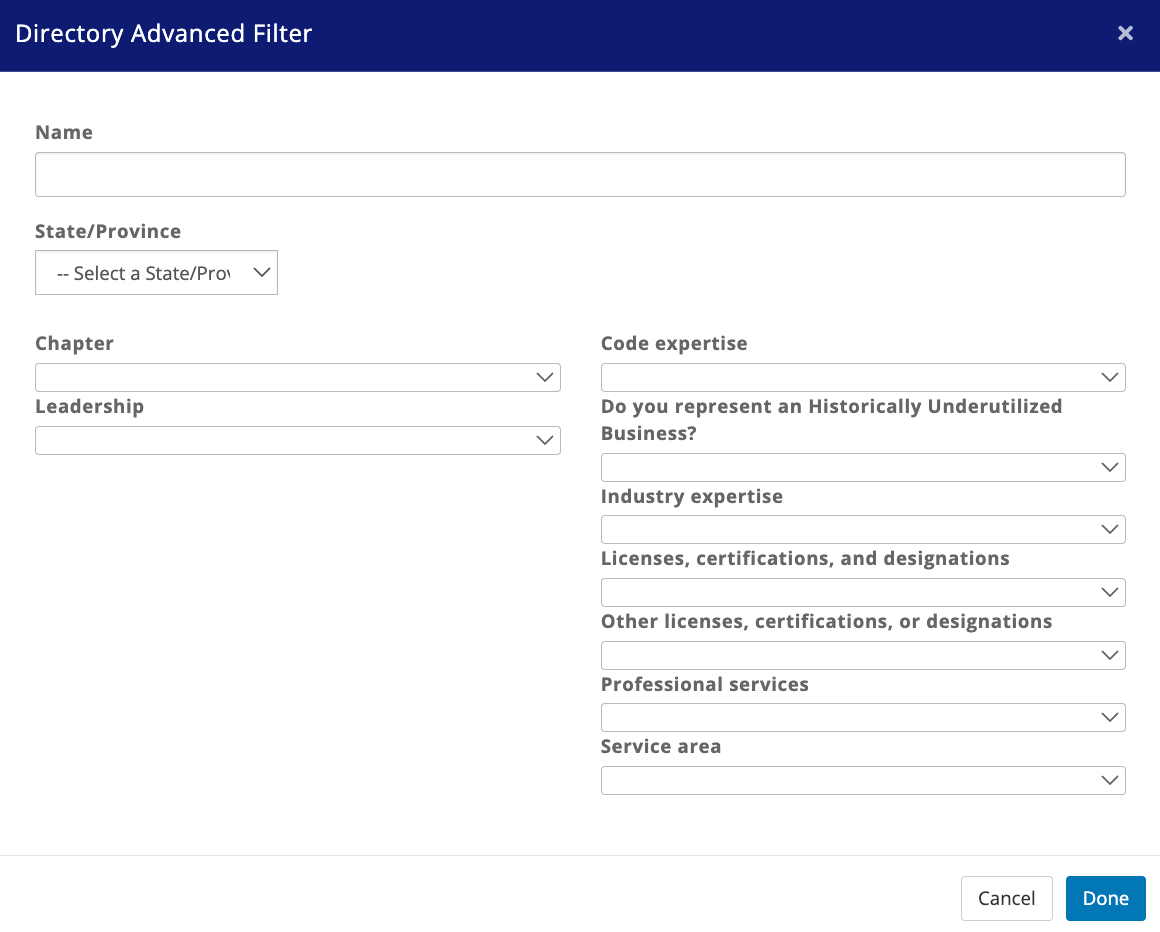Open the Licenses, certifications, and designations dropdown

(863, 592)
